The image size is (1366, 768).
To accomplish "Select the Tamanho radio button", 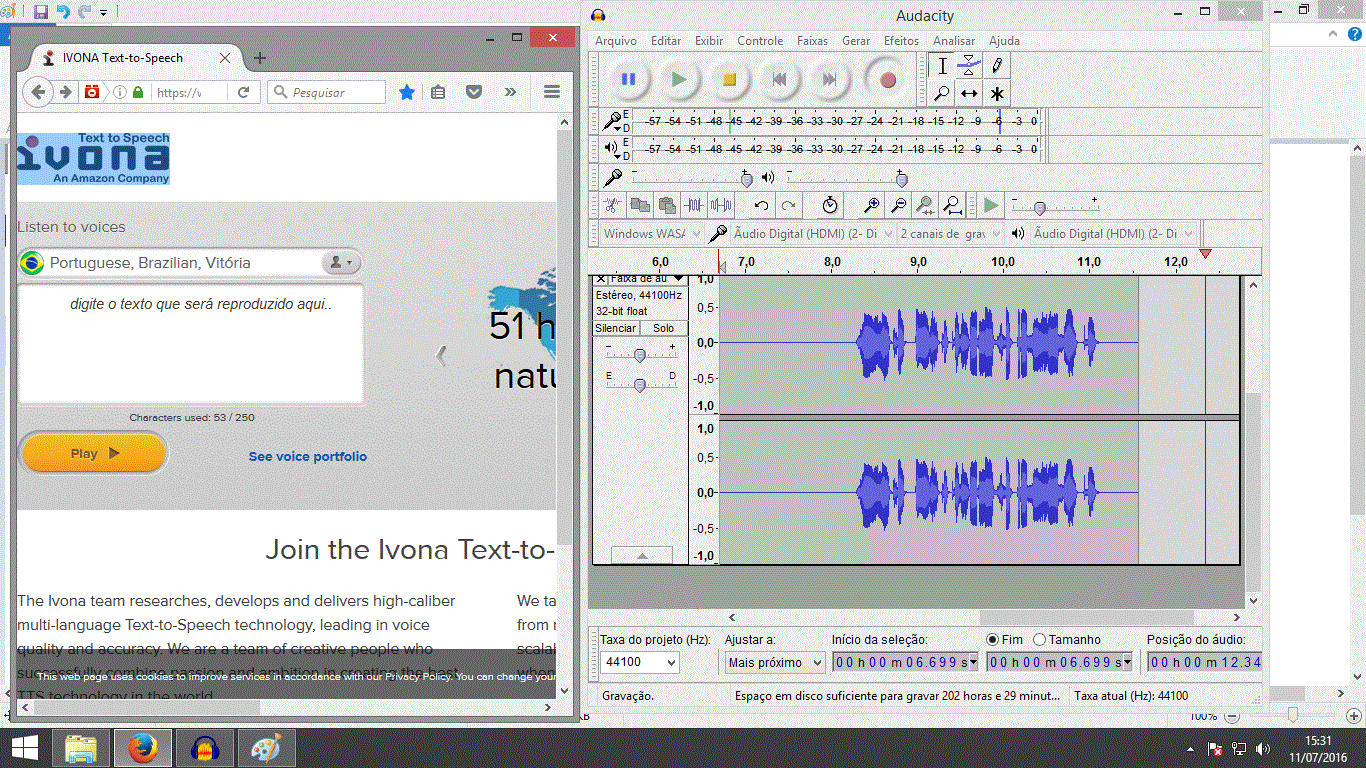I will [1040, 639].
